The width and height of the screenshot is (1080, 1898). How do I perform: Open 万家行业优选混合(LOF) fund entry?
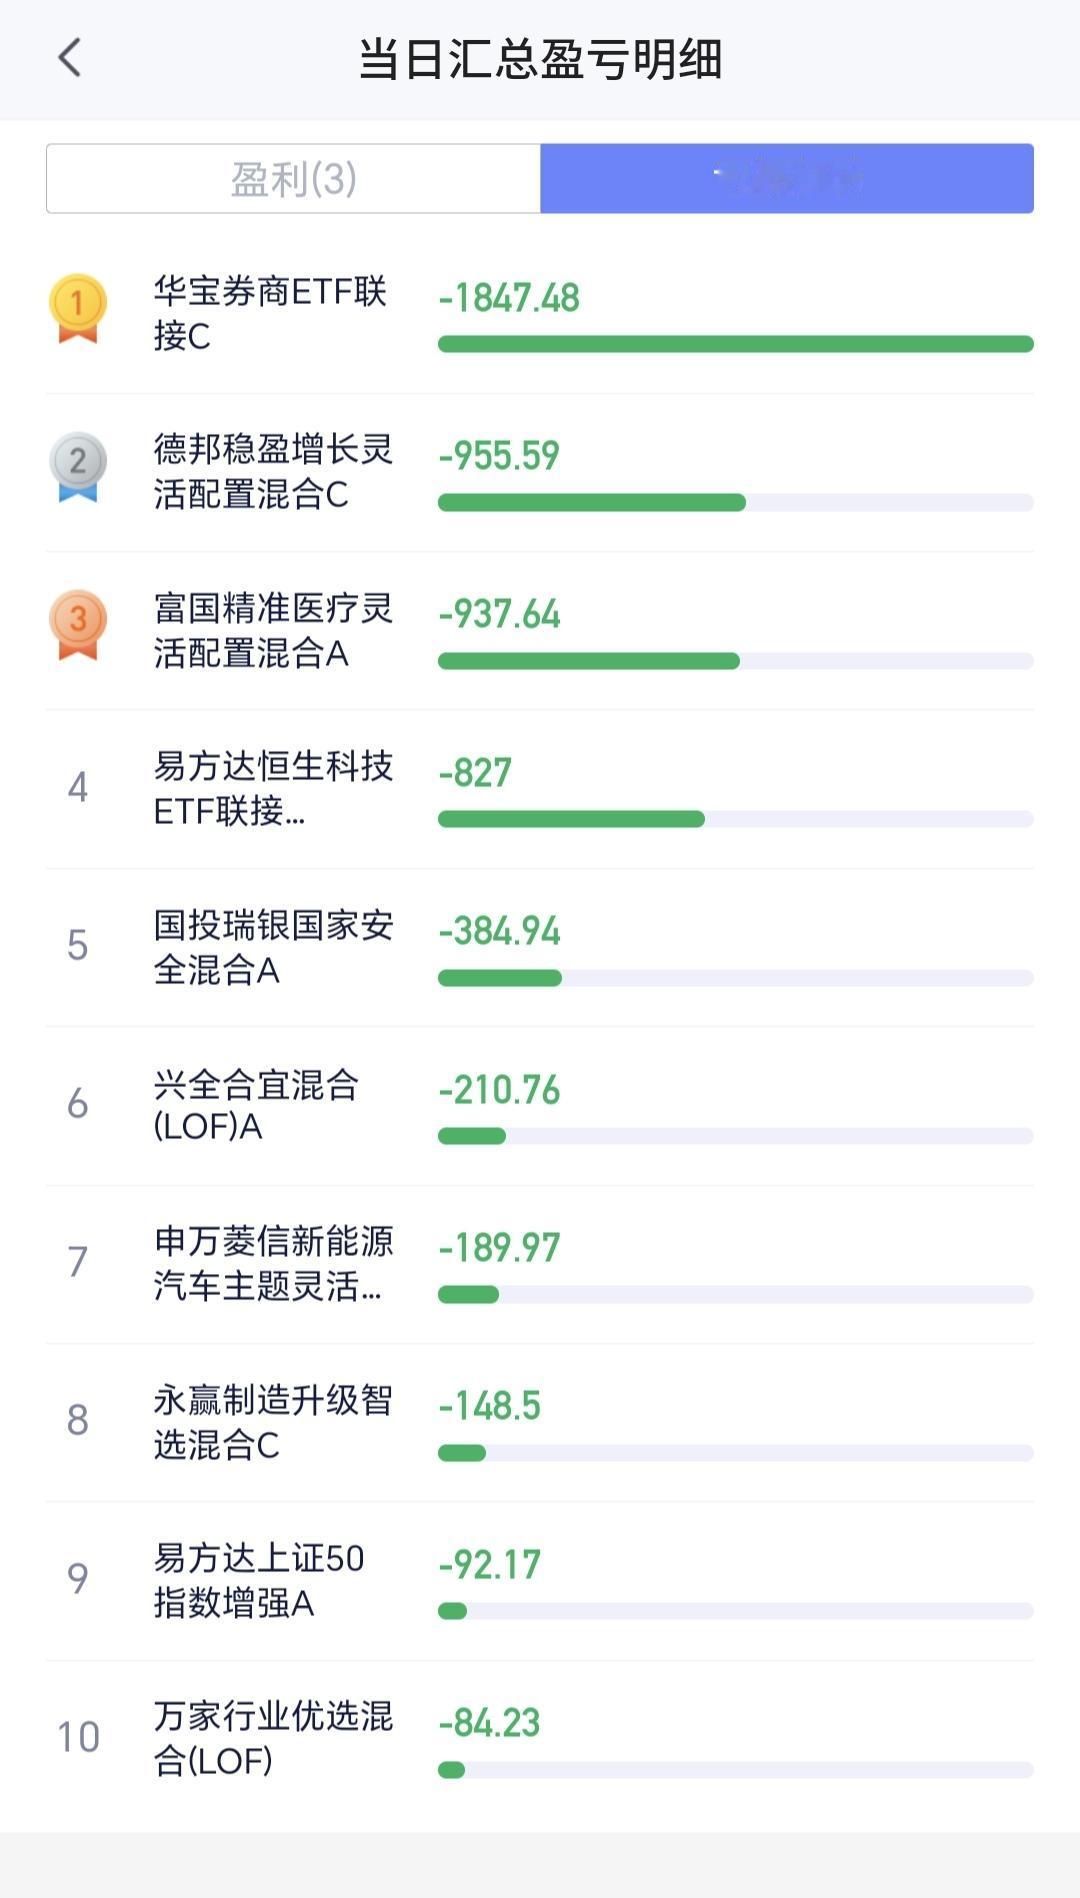click(x=540, y=1739)
